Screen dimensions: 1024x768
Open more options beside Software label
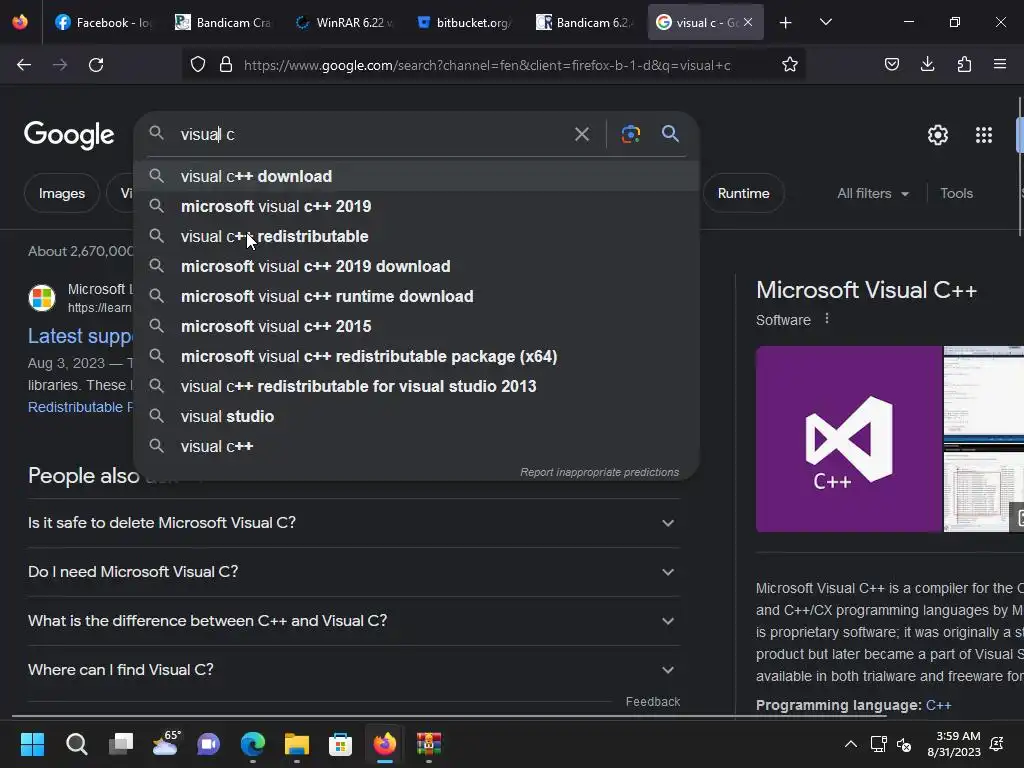tap(827, 319)
